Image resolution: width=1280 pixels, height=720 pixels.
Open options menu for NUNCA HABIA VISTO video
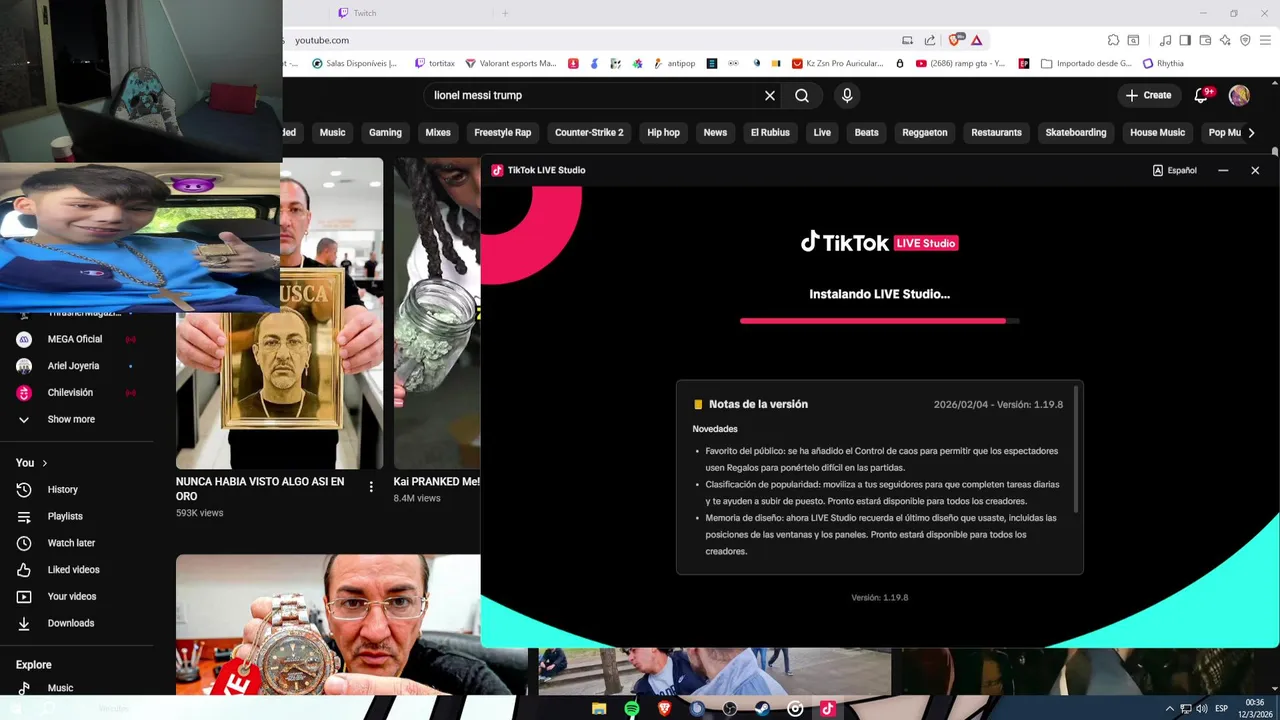coord(371,487)
